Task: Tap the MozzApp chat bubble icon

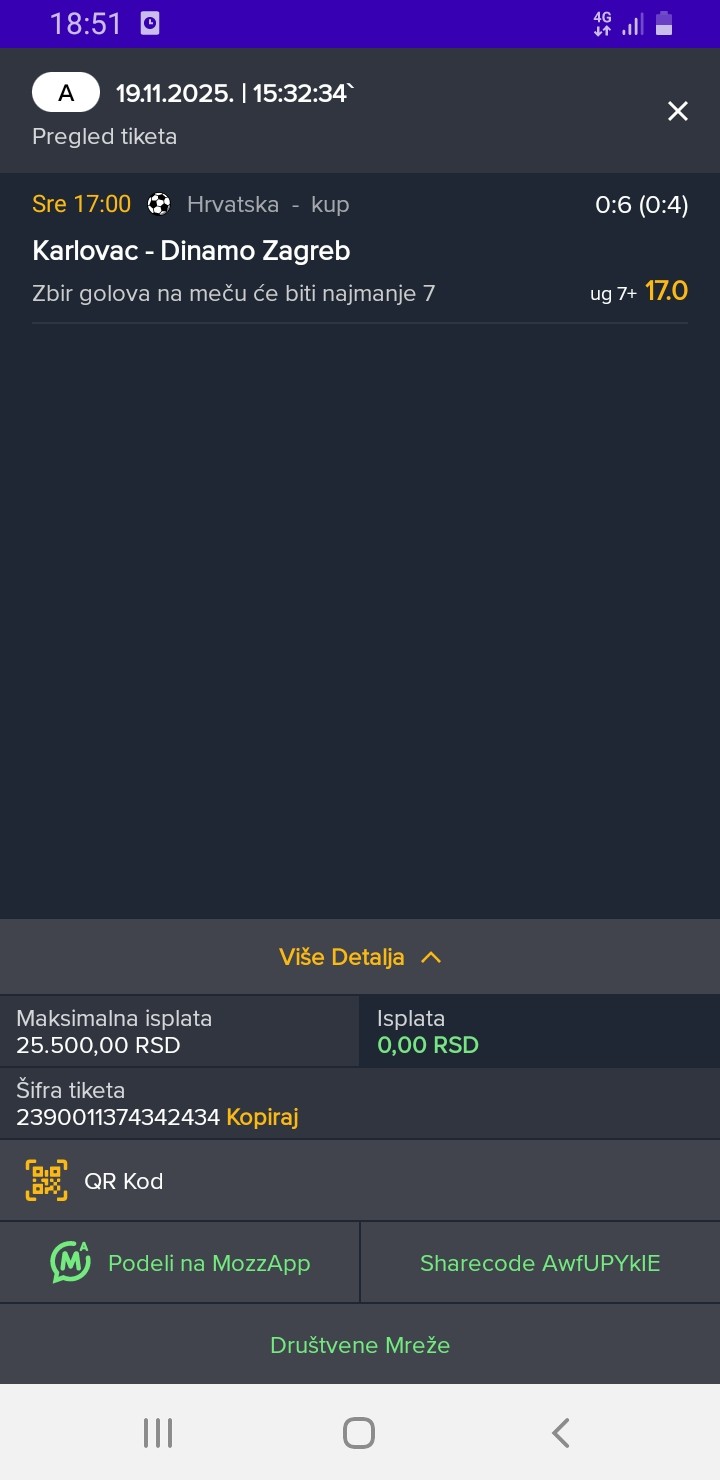Action: 70,1262
